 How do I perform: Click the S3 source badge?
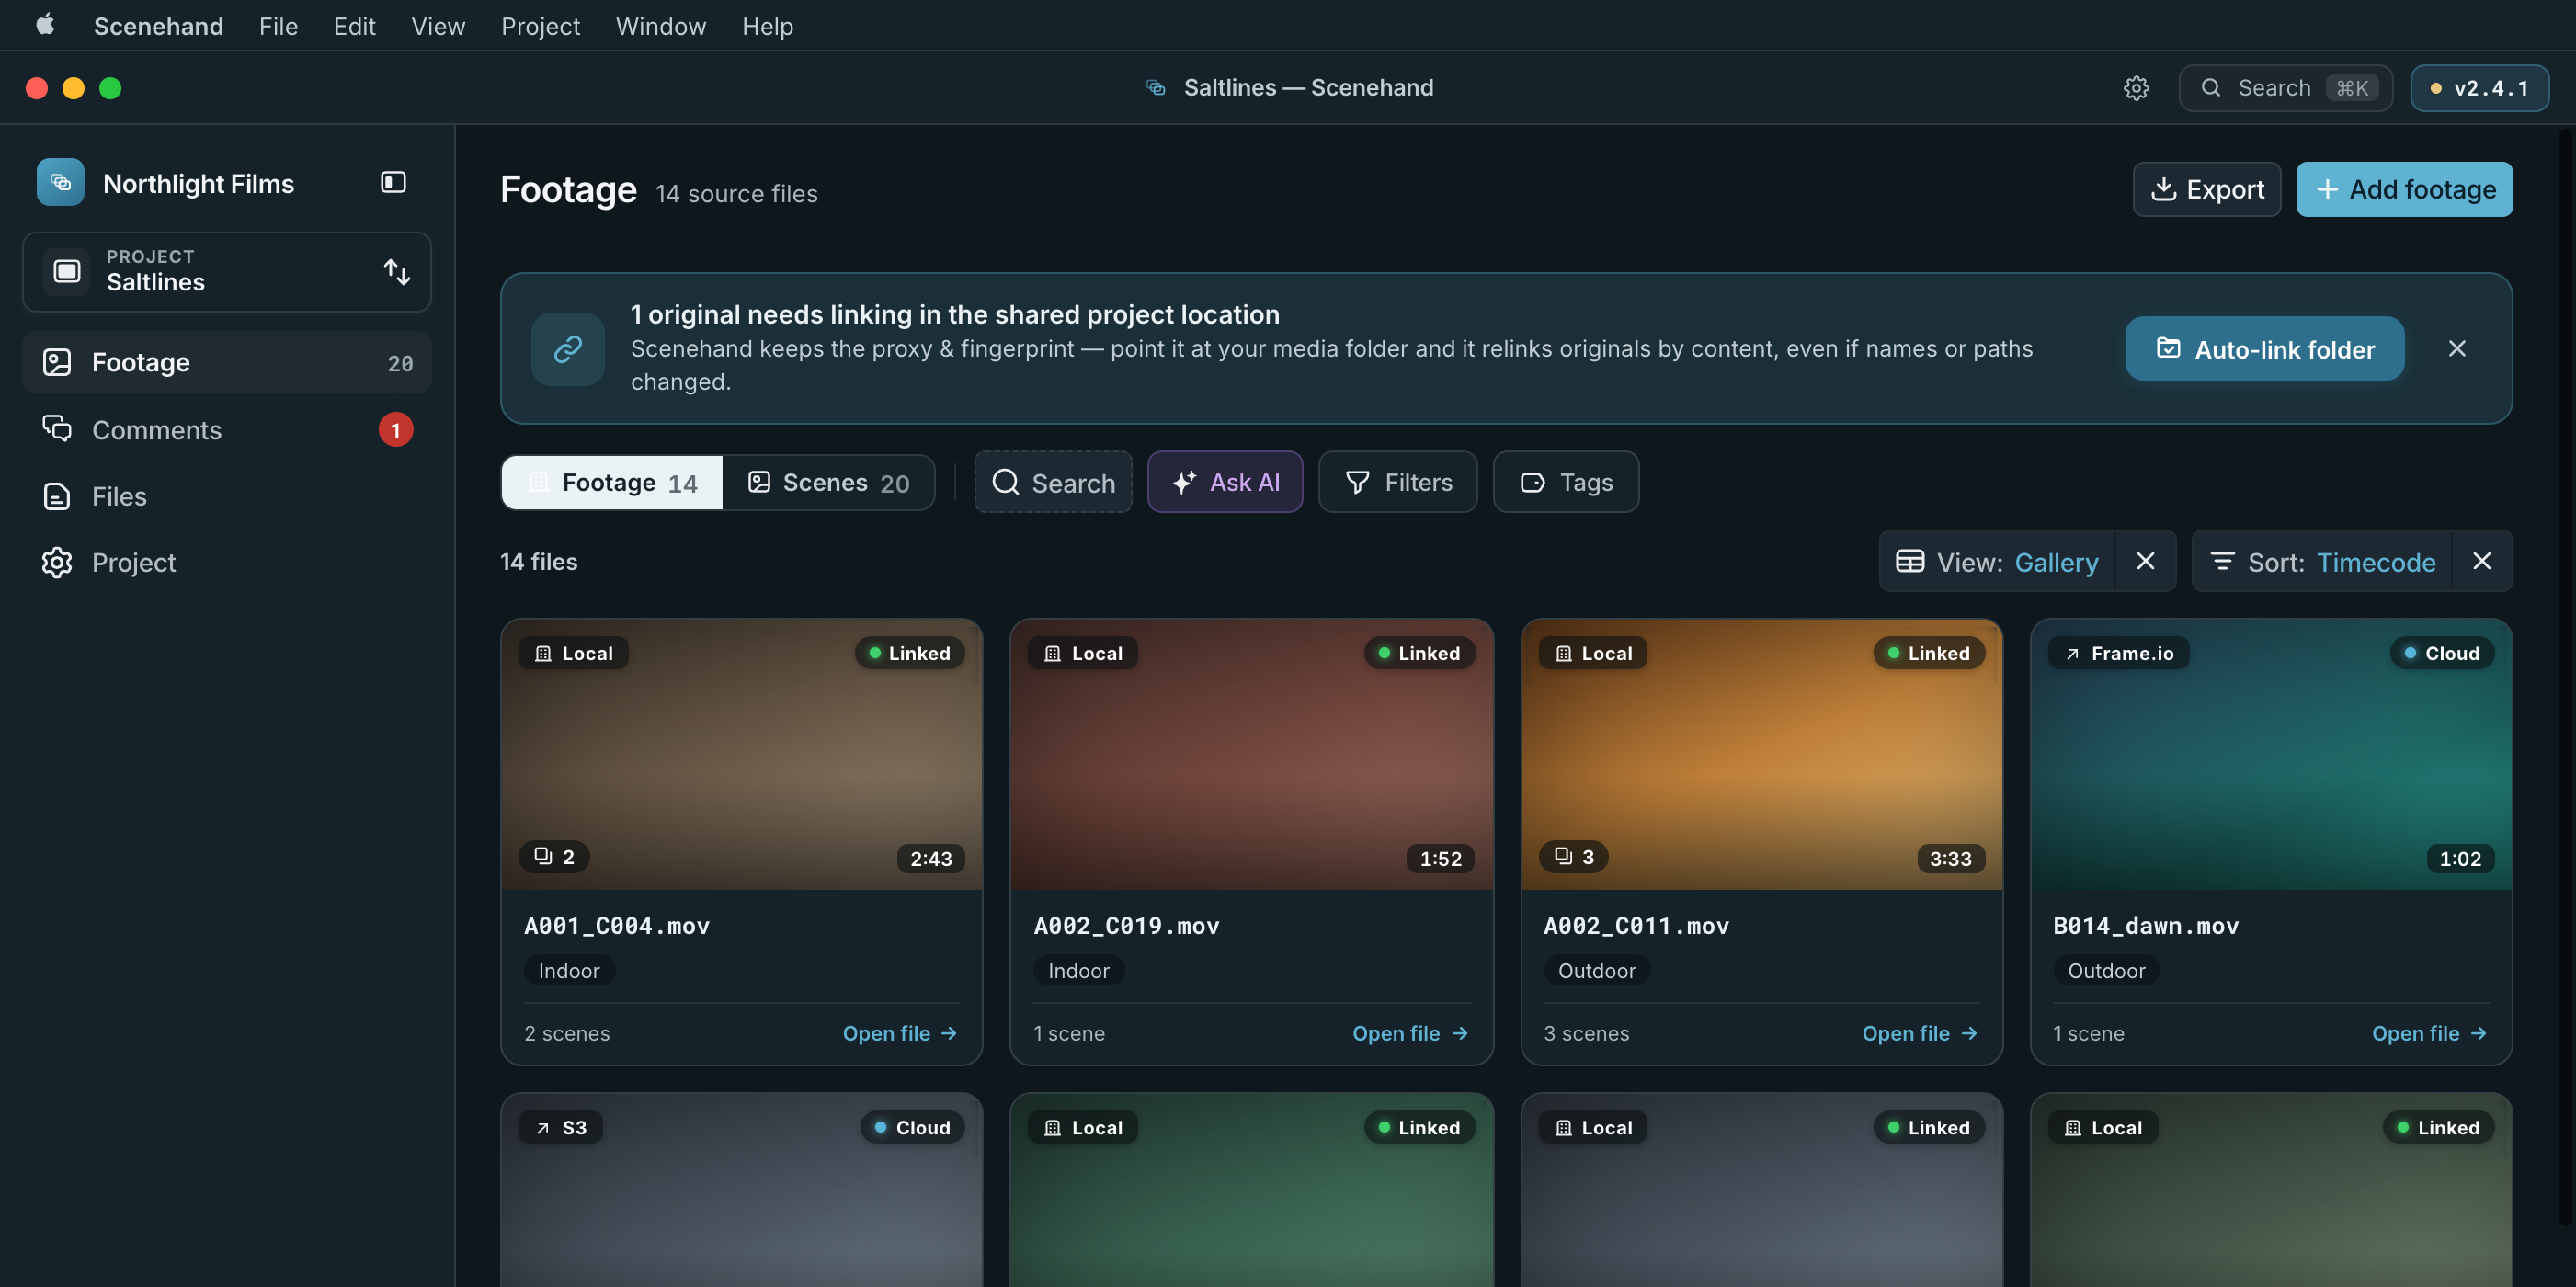[x=561, y=1127]
